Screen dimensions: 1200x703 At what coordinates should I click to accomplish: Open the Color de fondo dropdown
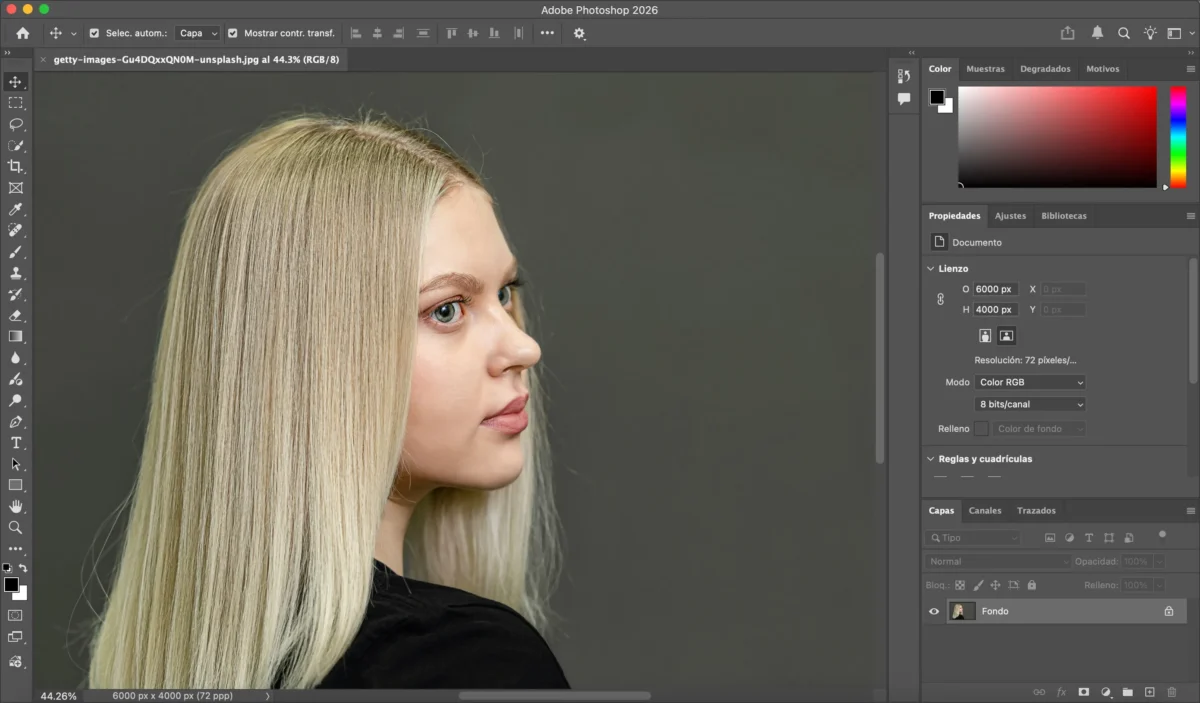1040,429
